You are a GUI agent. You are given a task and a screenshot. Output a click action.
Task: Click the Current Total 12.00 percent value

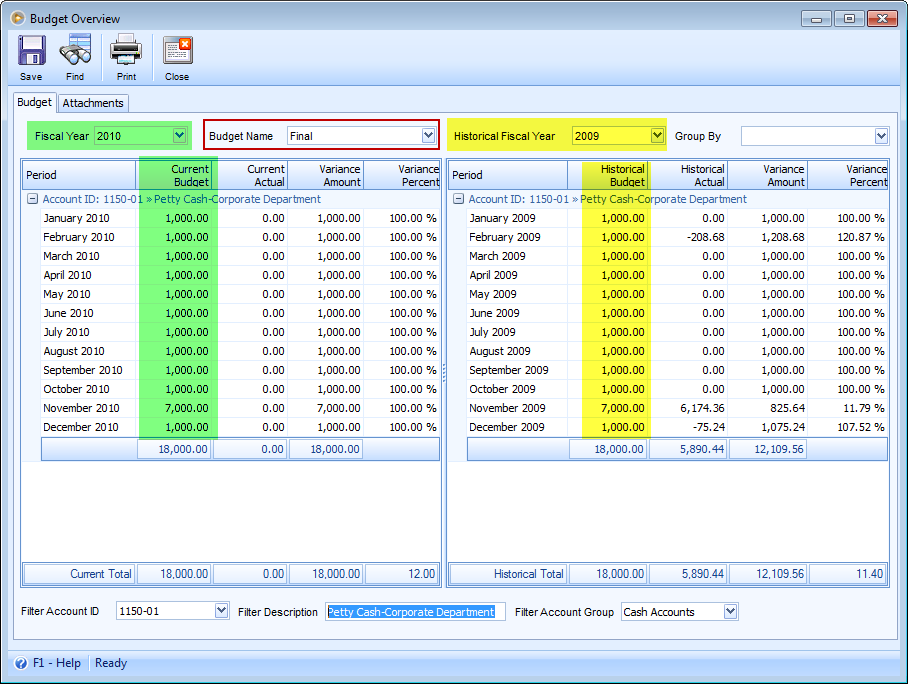coord(402,574)
